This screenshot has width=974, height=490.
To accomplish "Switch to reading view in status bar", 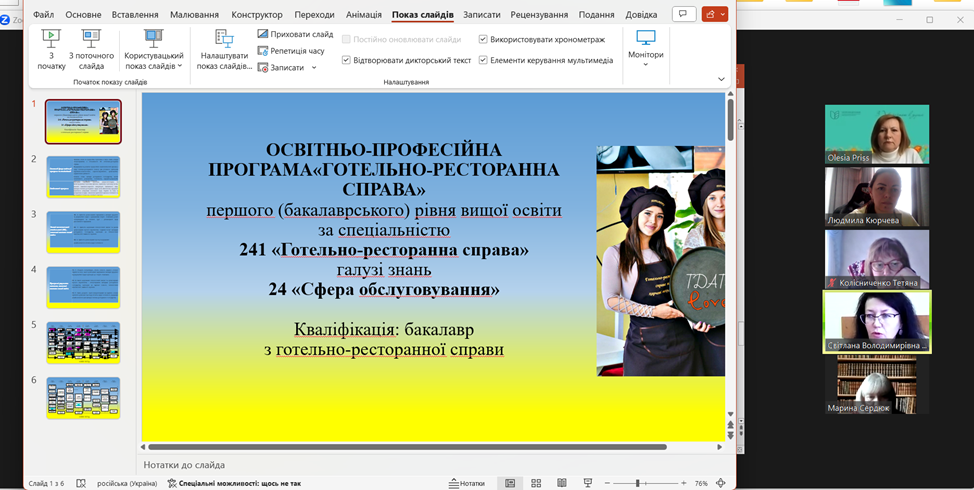I will [561, 483].
